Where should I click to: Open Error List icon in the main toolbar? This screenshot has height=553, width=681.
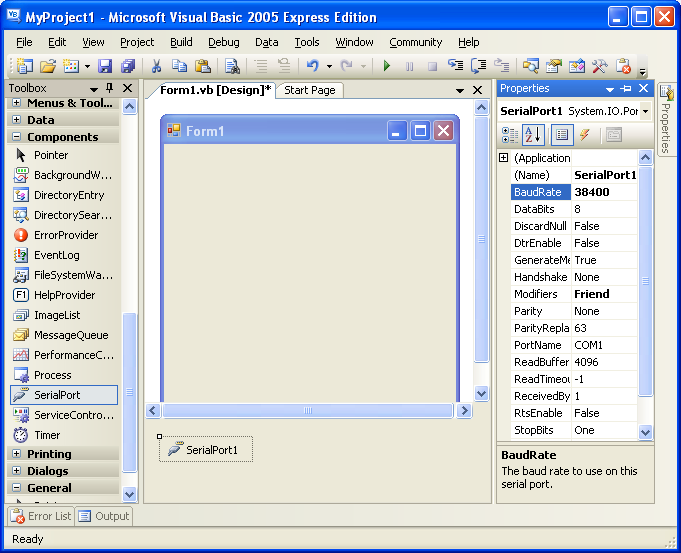[623, 66]
